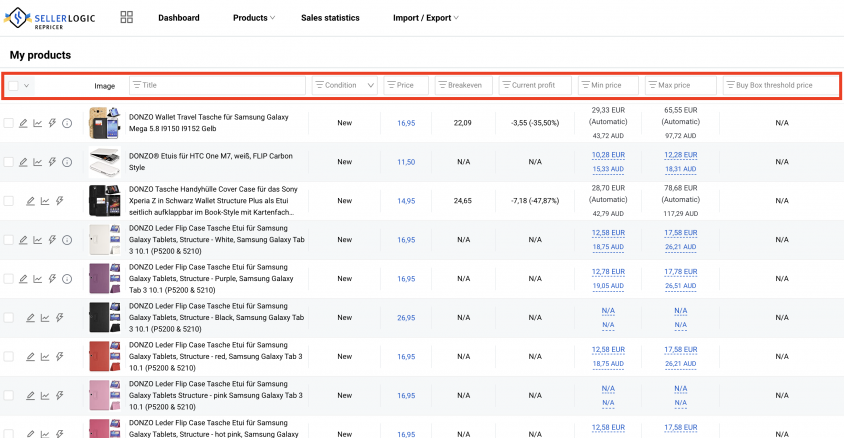Viewport: 844px width, 438px height.
Task: Click lightning icon in Sony Xperia Z row
Action: pos(60,201)
